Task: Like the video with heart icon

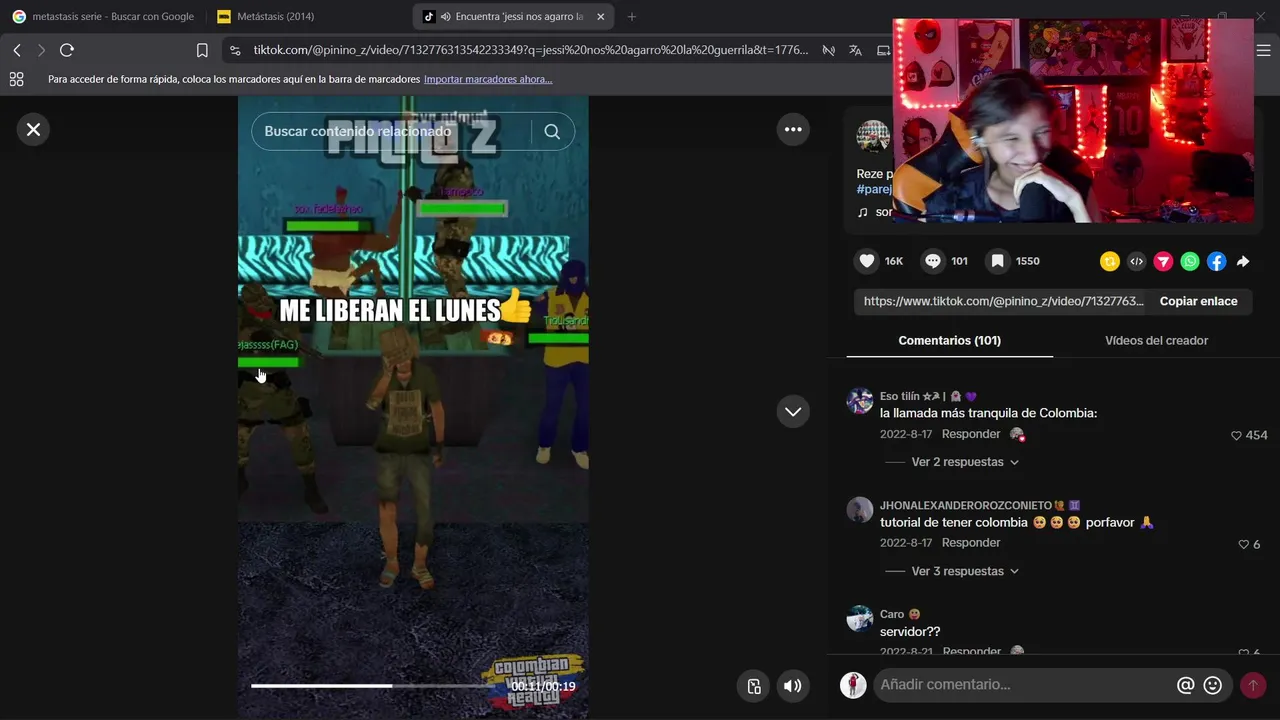Action: [x=867, y=261]
